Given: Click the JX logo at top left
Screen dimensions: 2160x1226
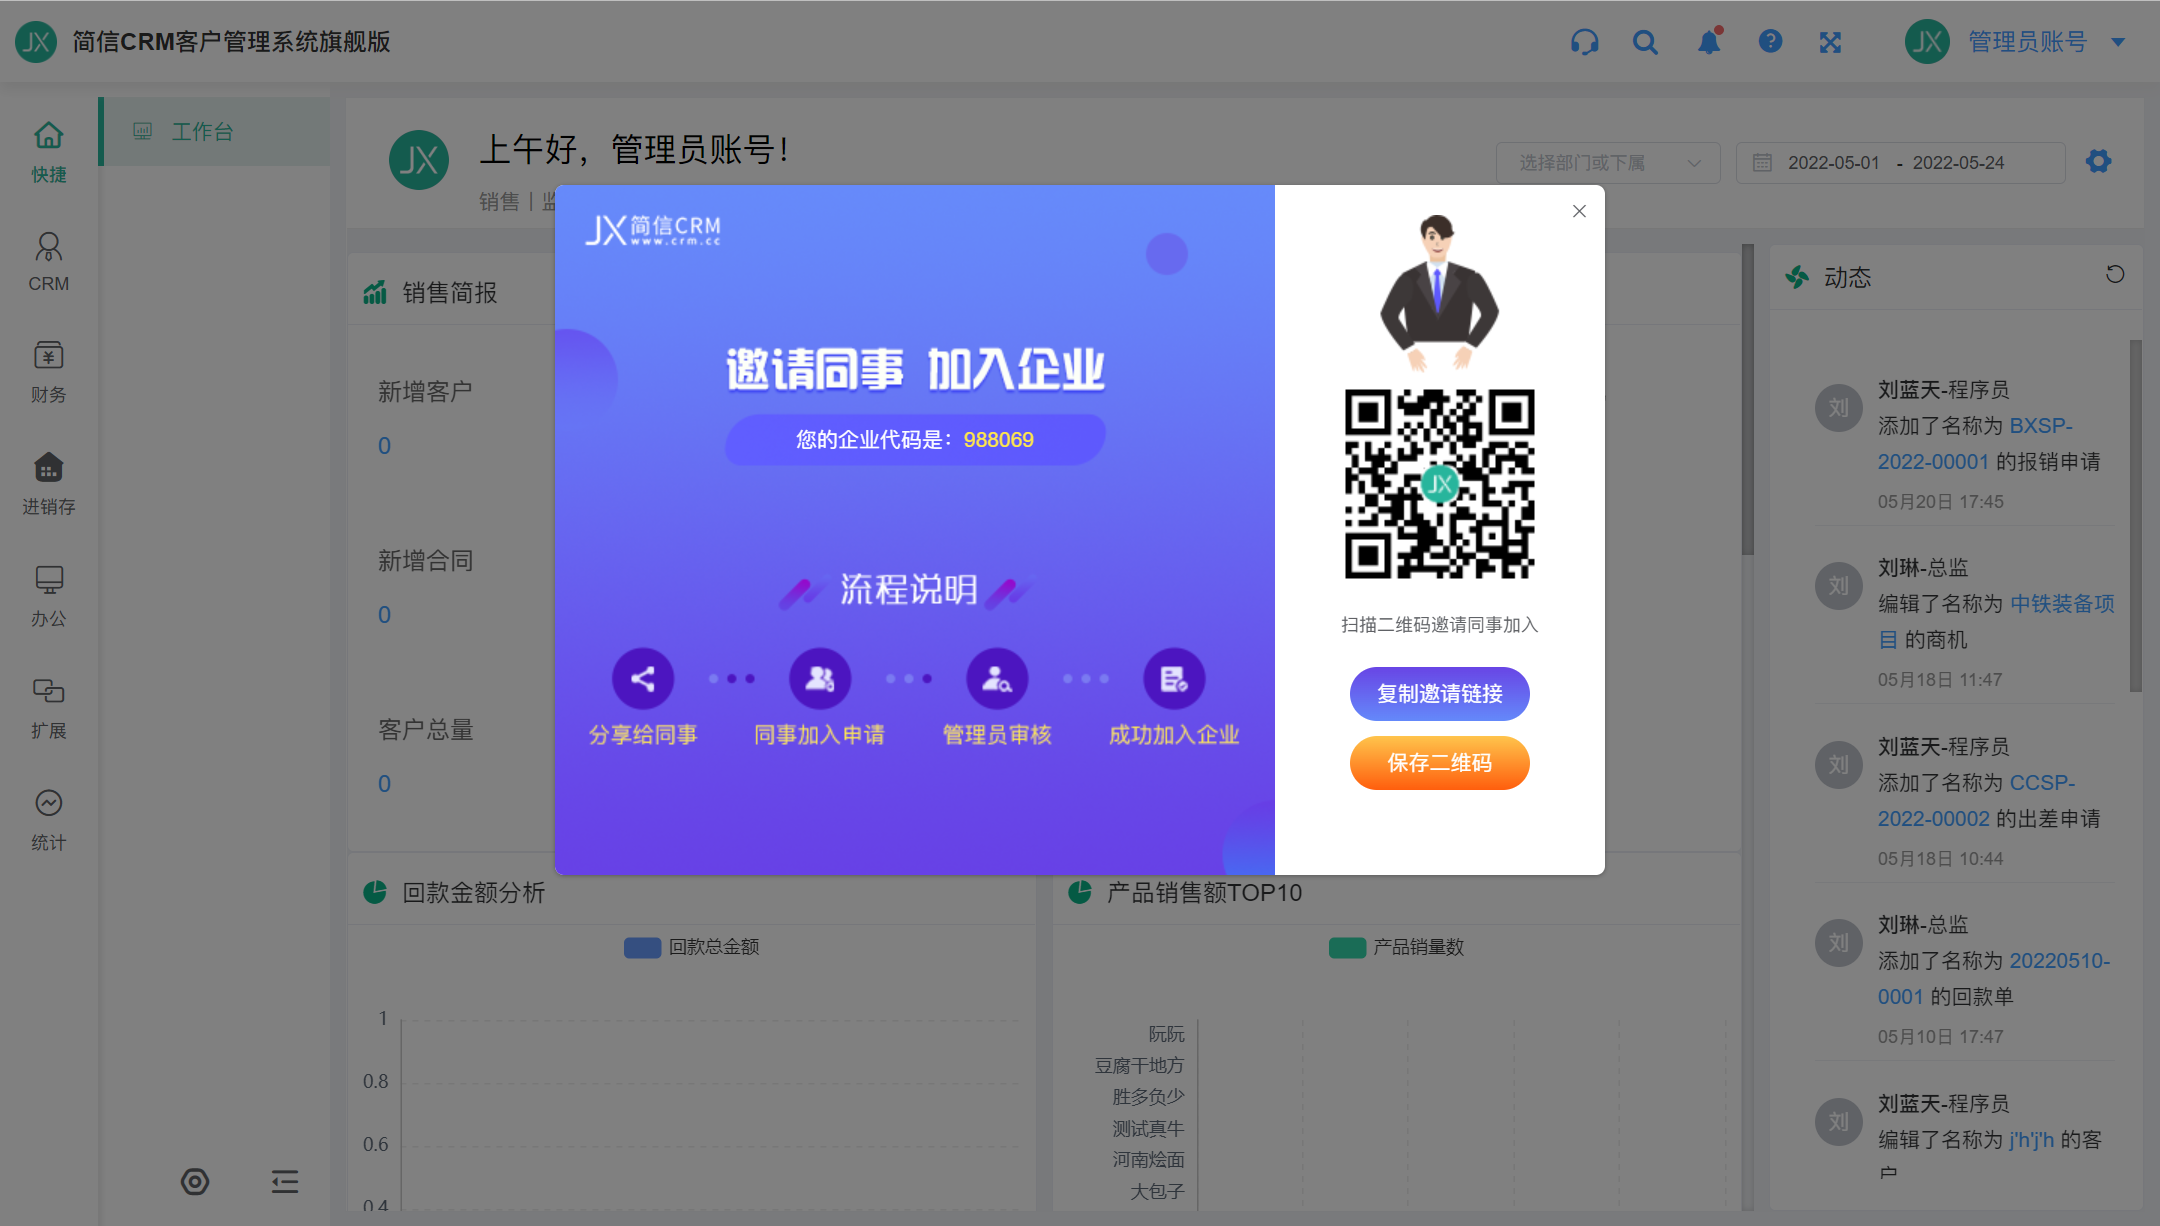Looking at the screenshot, I should (36, 42).
